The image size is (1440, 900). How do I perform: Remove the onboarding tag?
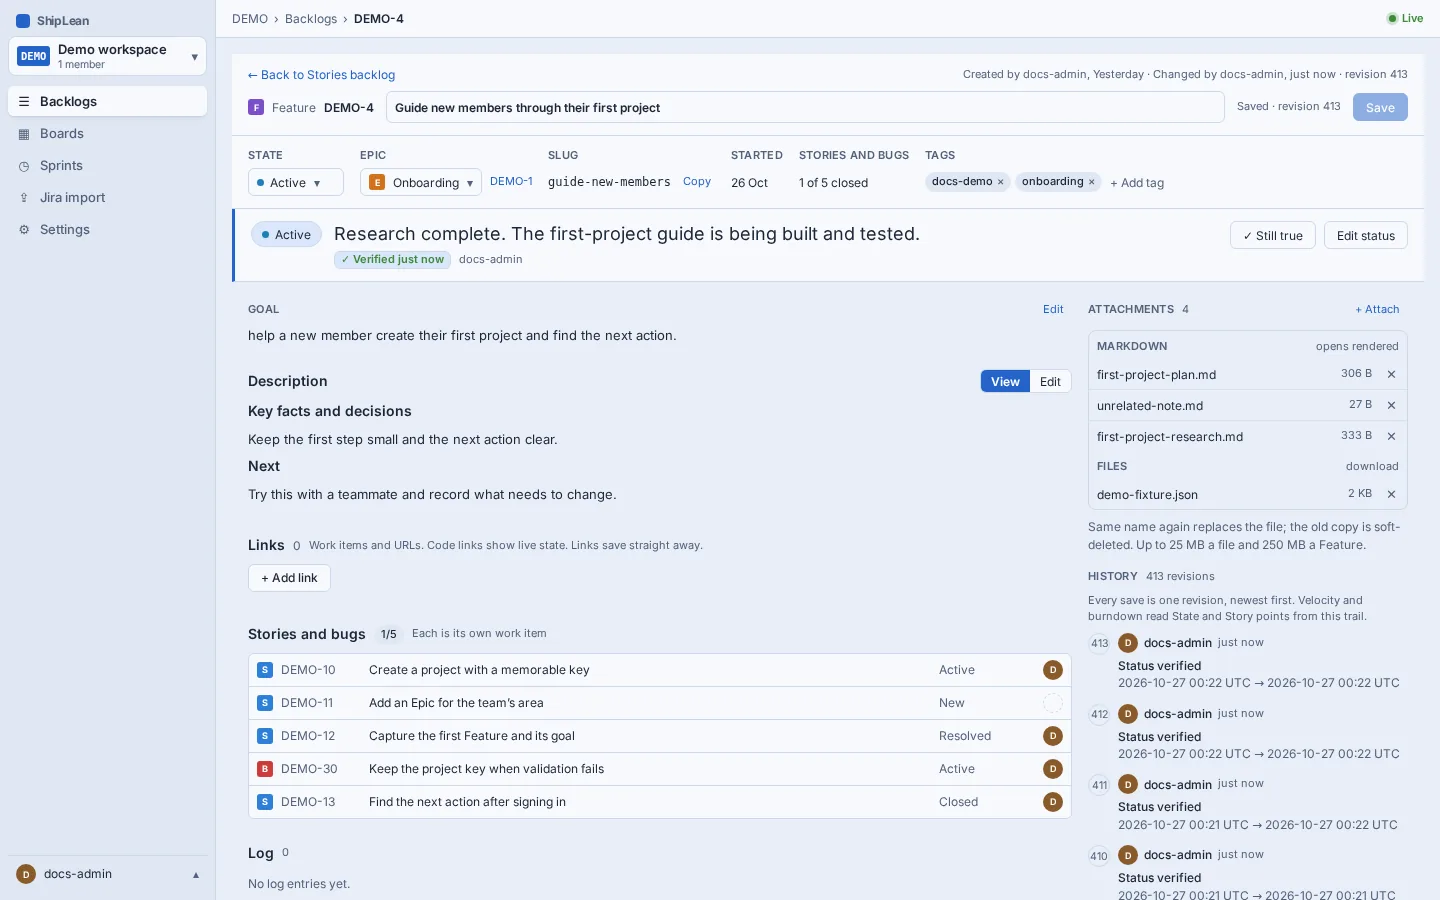pos(1091,182)
